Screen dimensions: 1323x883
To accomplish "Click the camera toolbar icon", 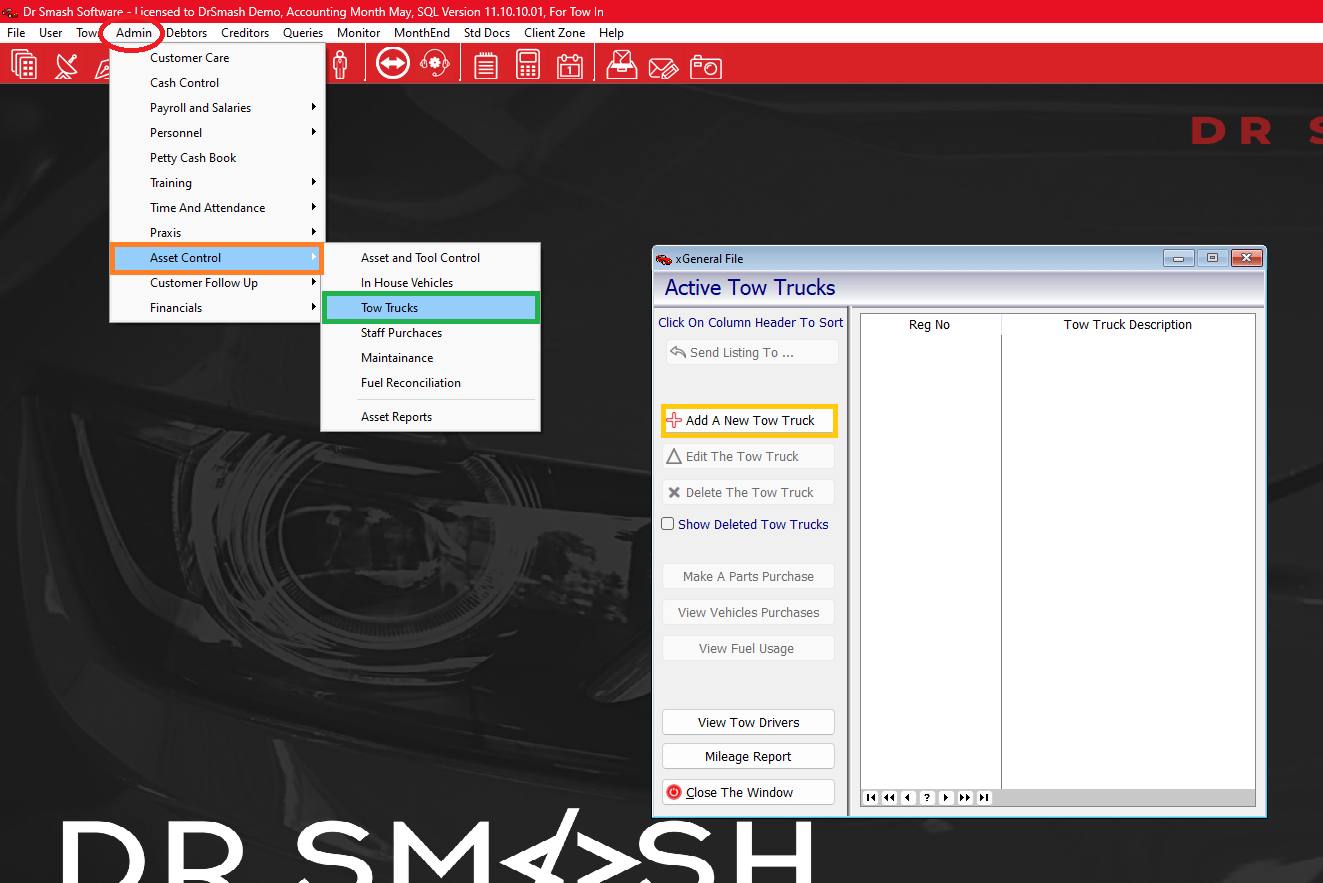I will 706,63.
